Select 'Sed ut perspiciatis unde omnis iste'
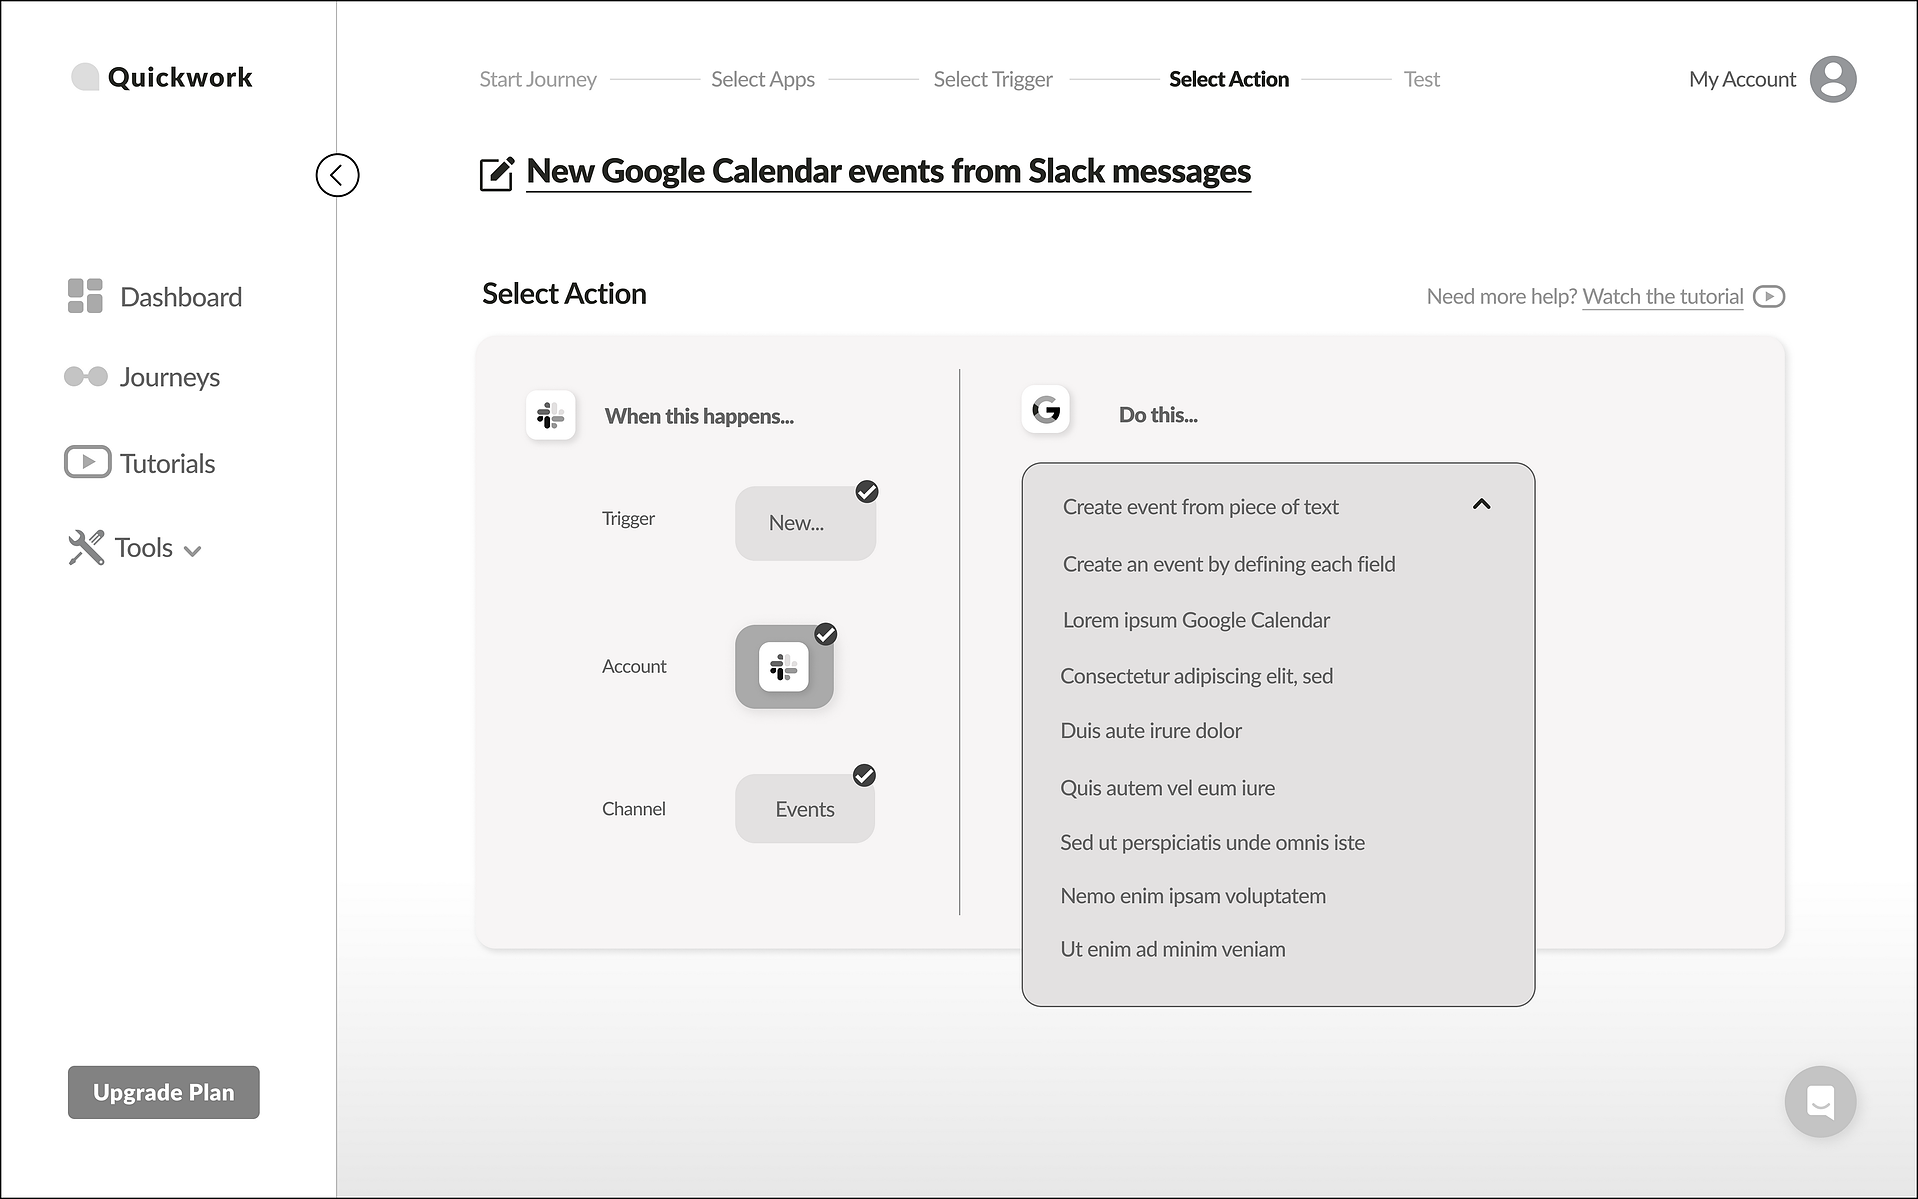1918x1199 pixels. [x=1212, y=843]
